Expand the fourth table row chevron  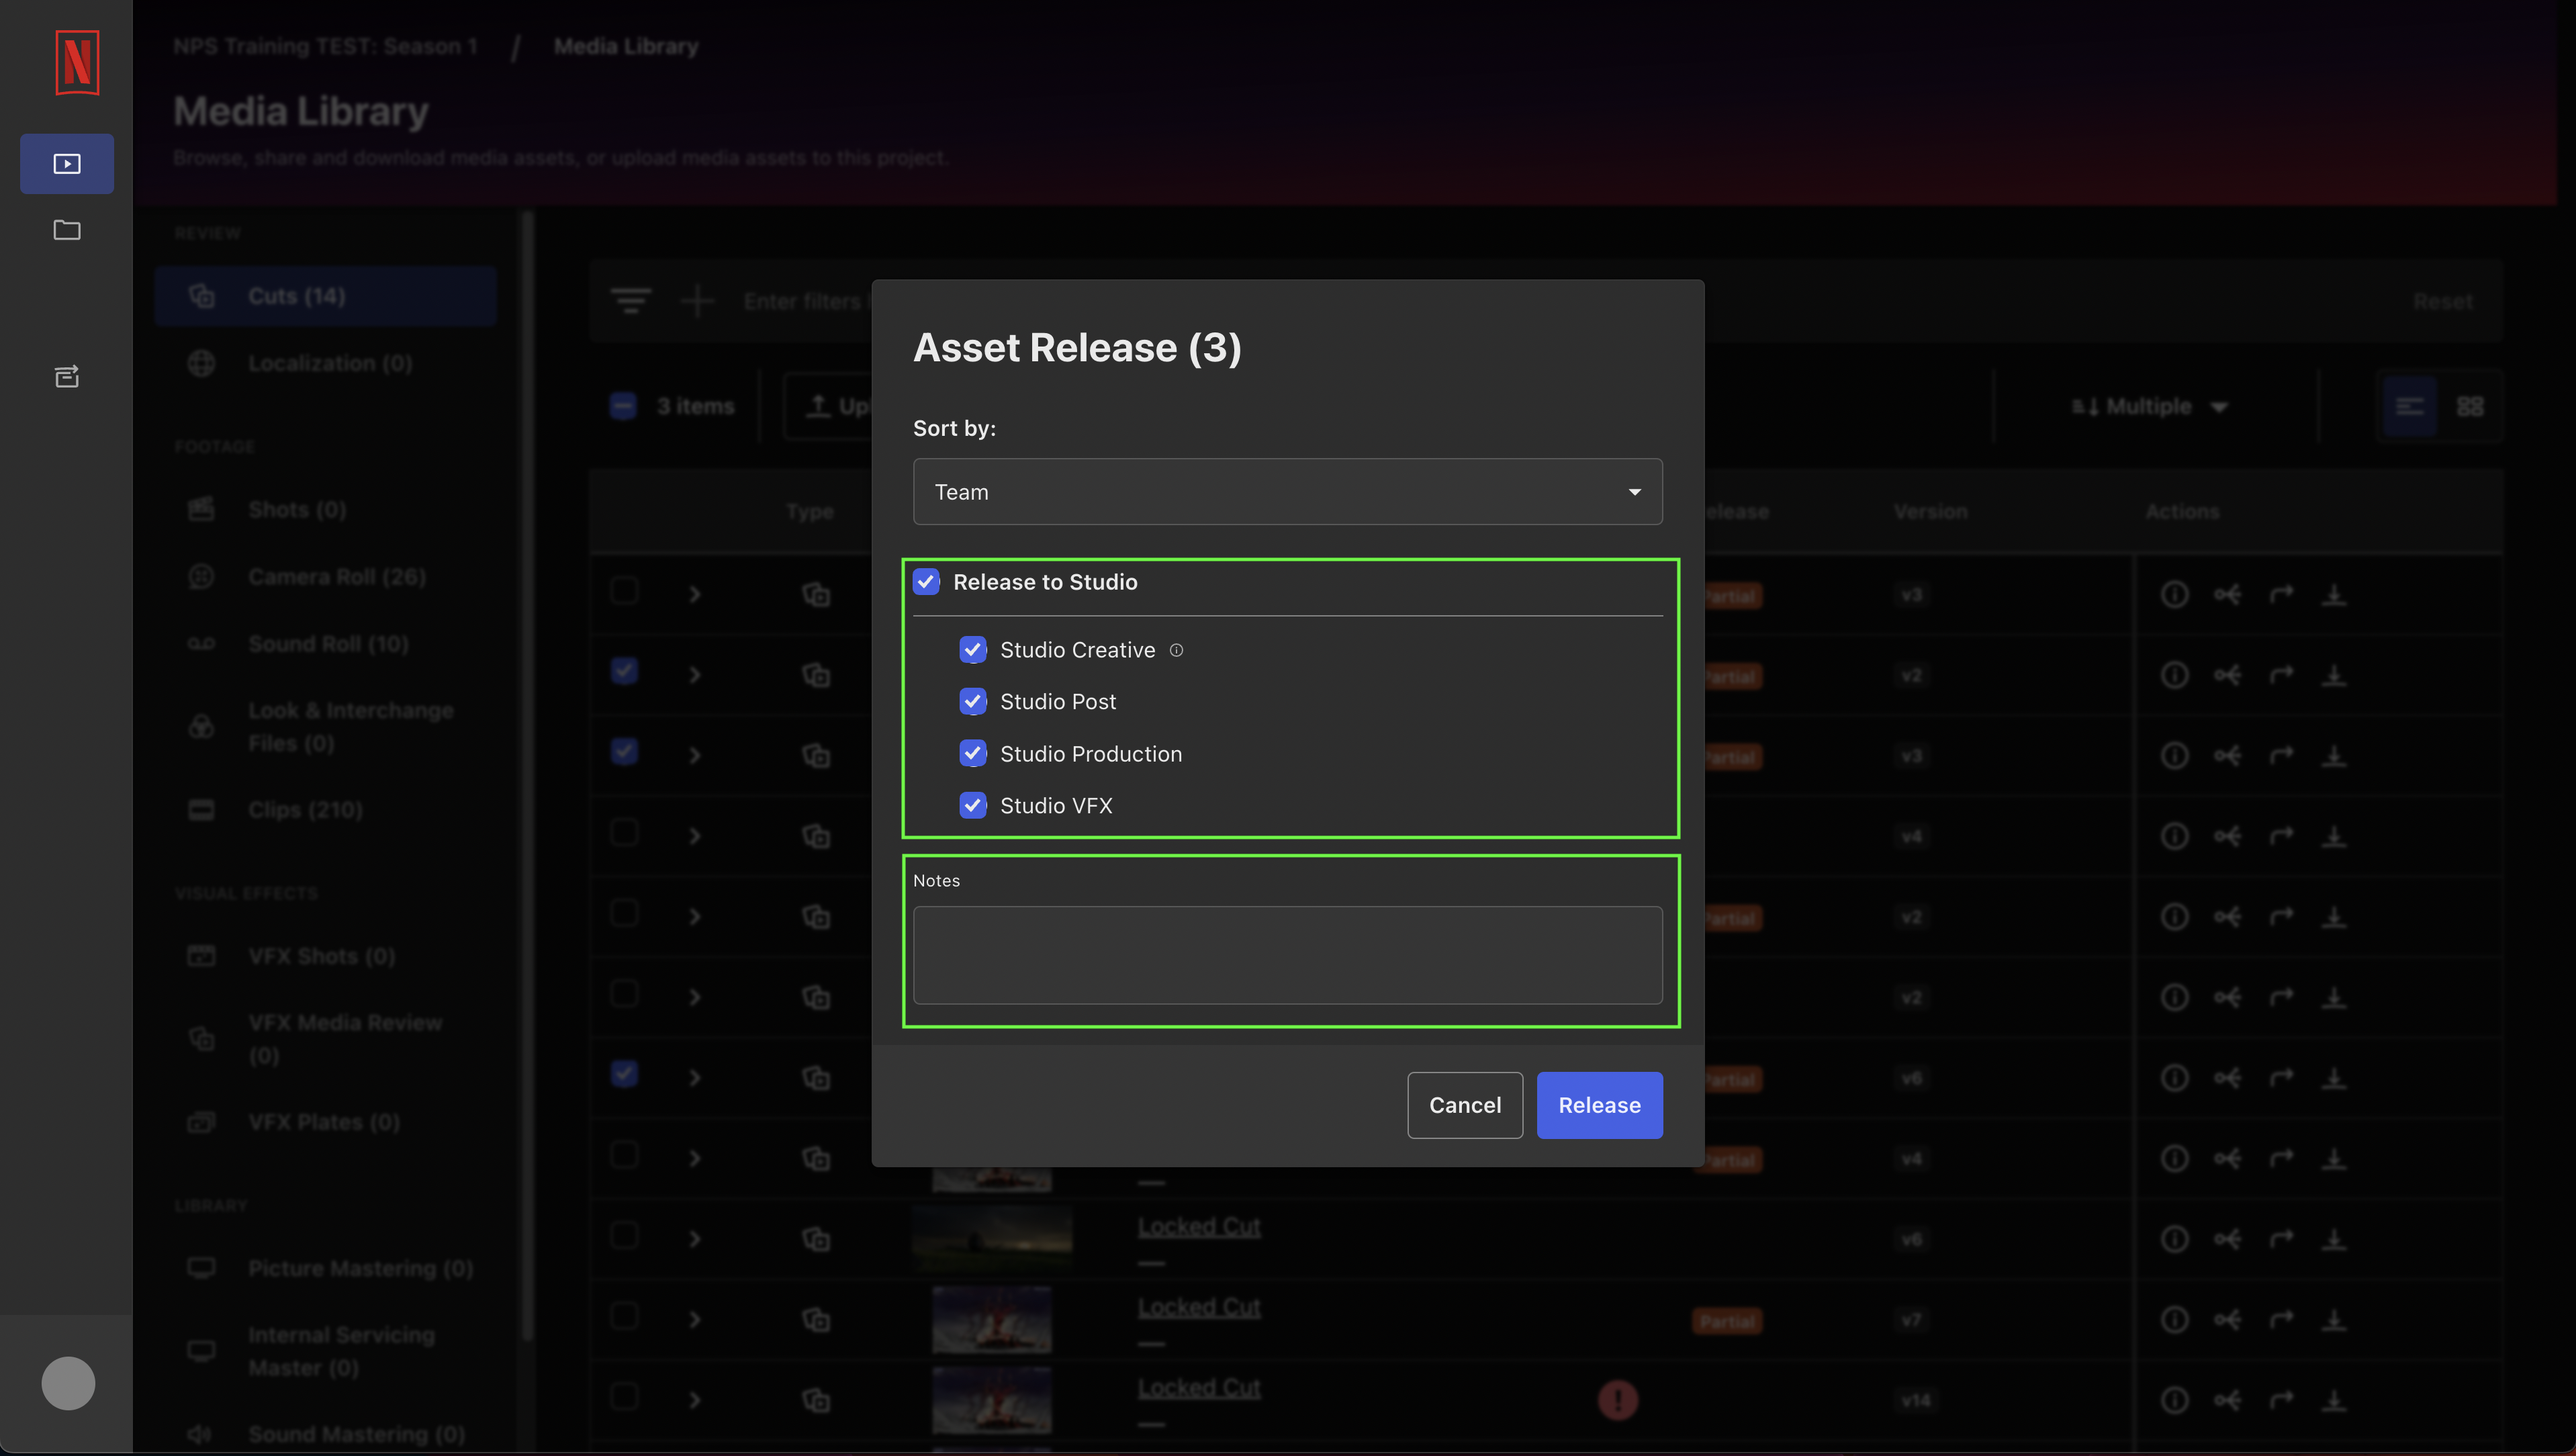(x=695, y=836)
